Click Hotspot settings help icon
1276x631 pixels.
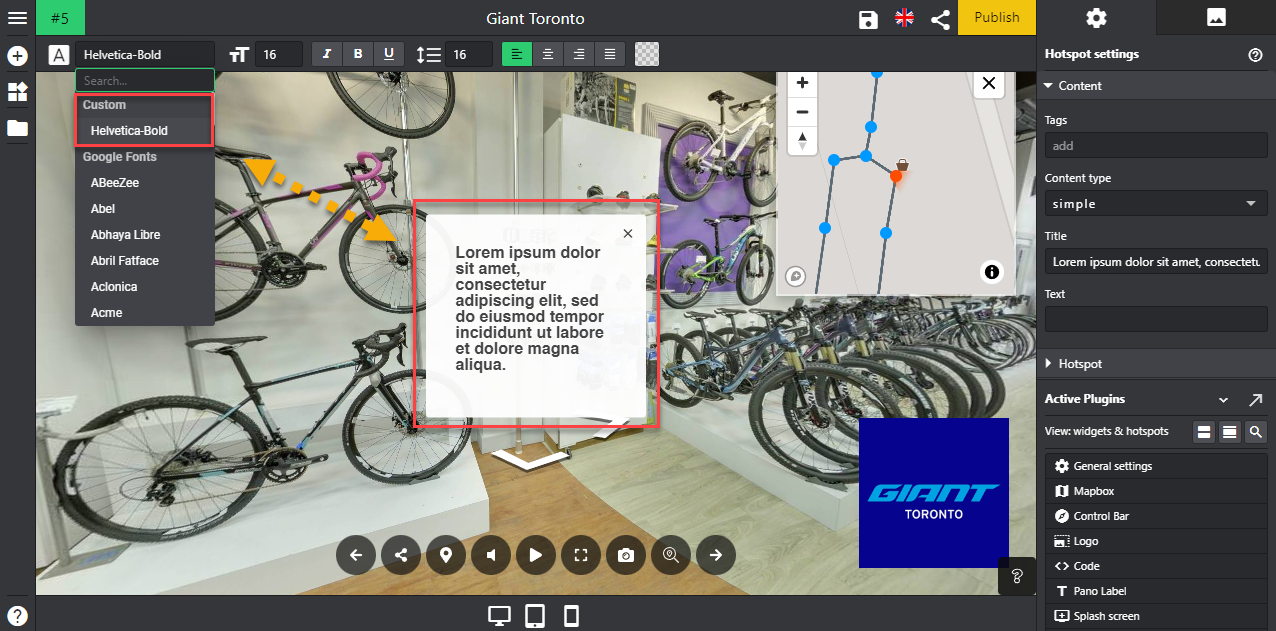coord(1256,55)
